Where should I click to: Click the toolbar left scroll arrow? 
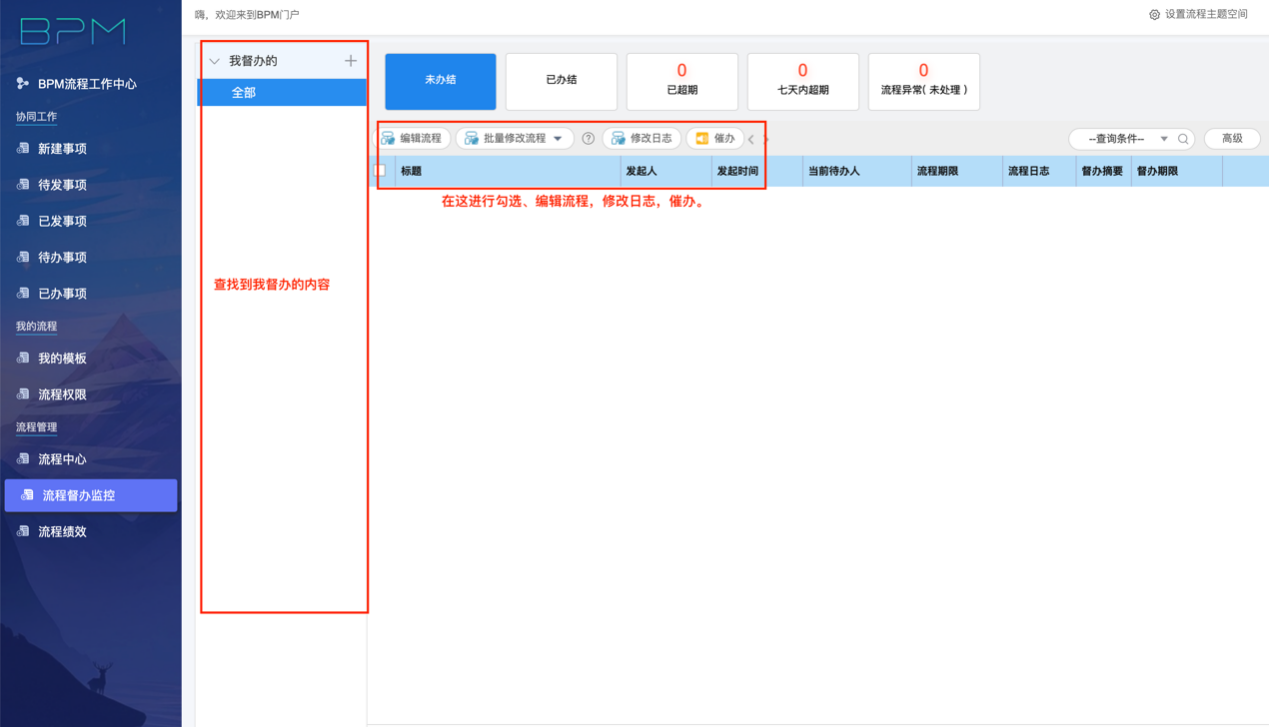pos(751,139)
